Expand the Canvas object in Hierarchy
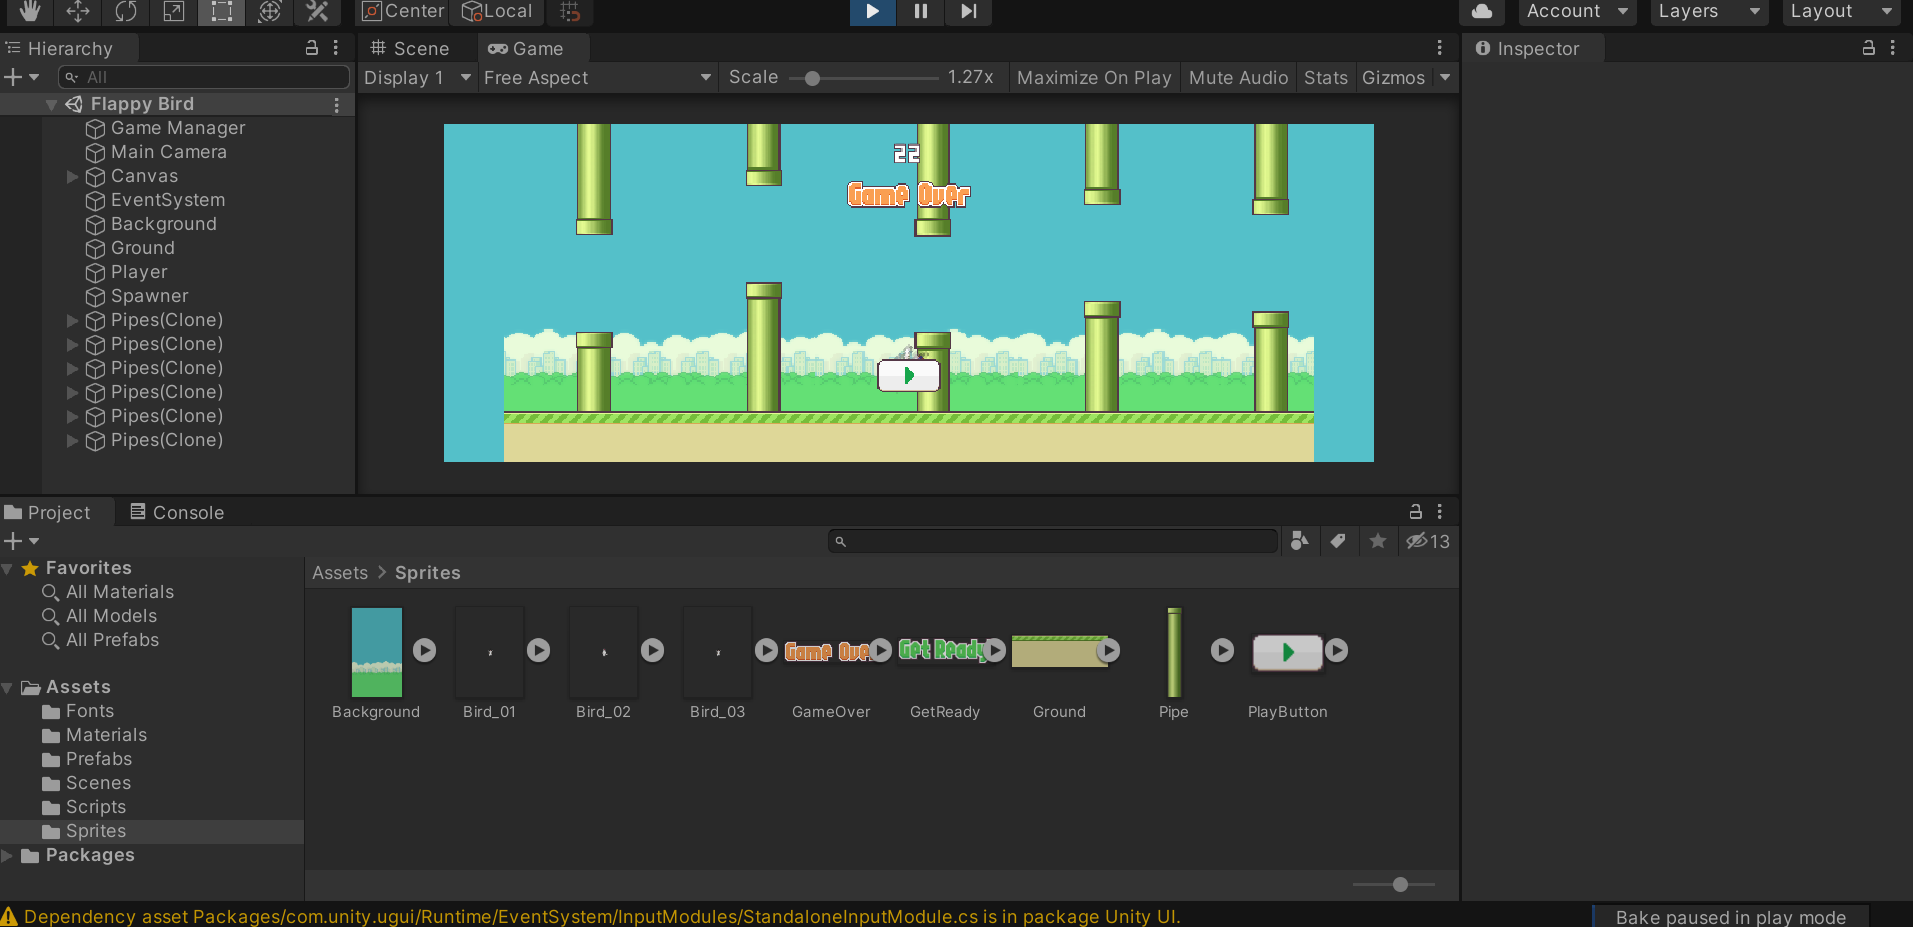This screenshot has width=1913, height=927. [x=72, y=176]
